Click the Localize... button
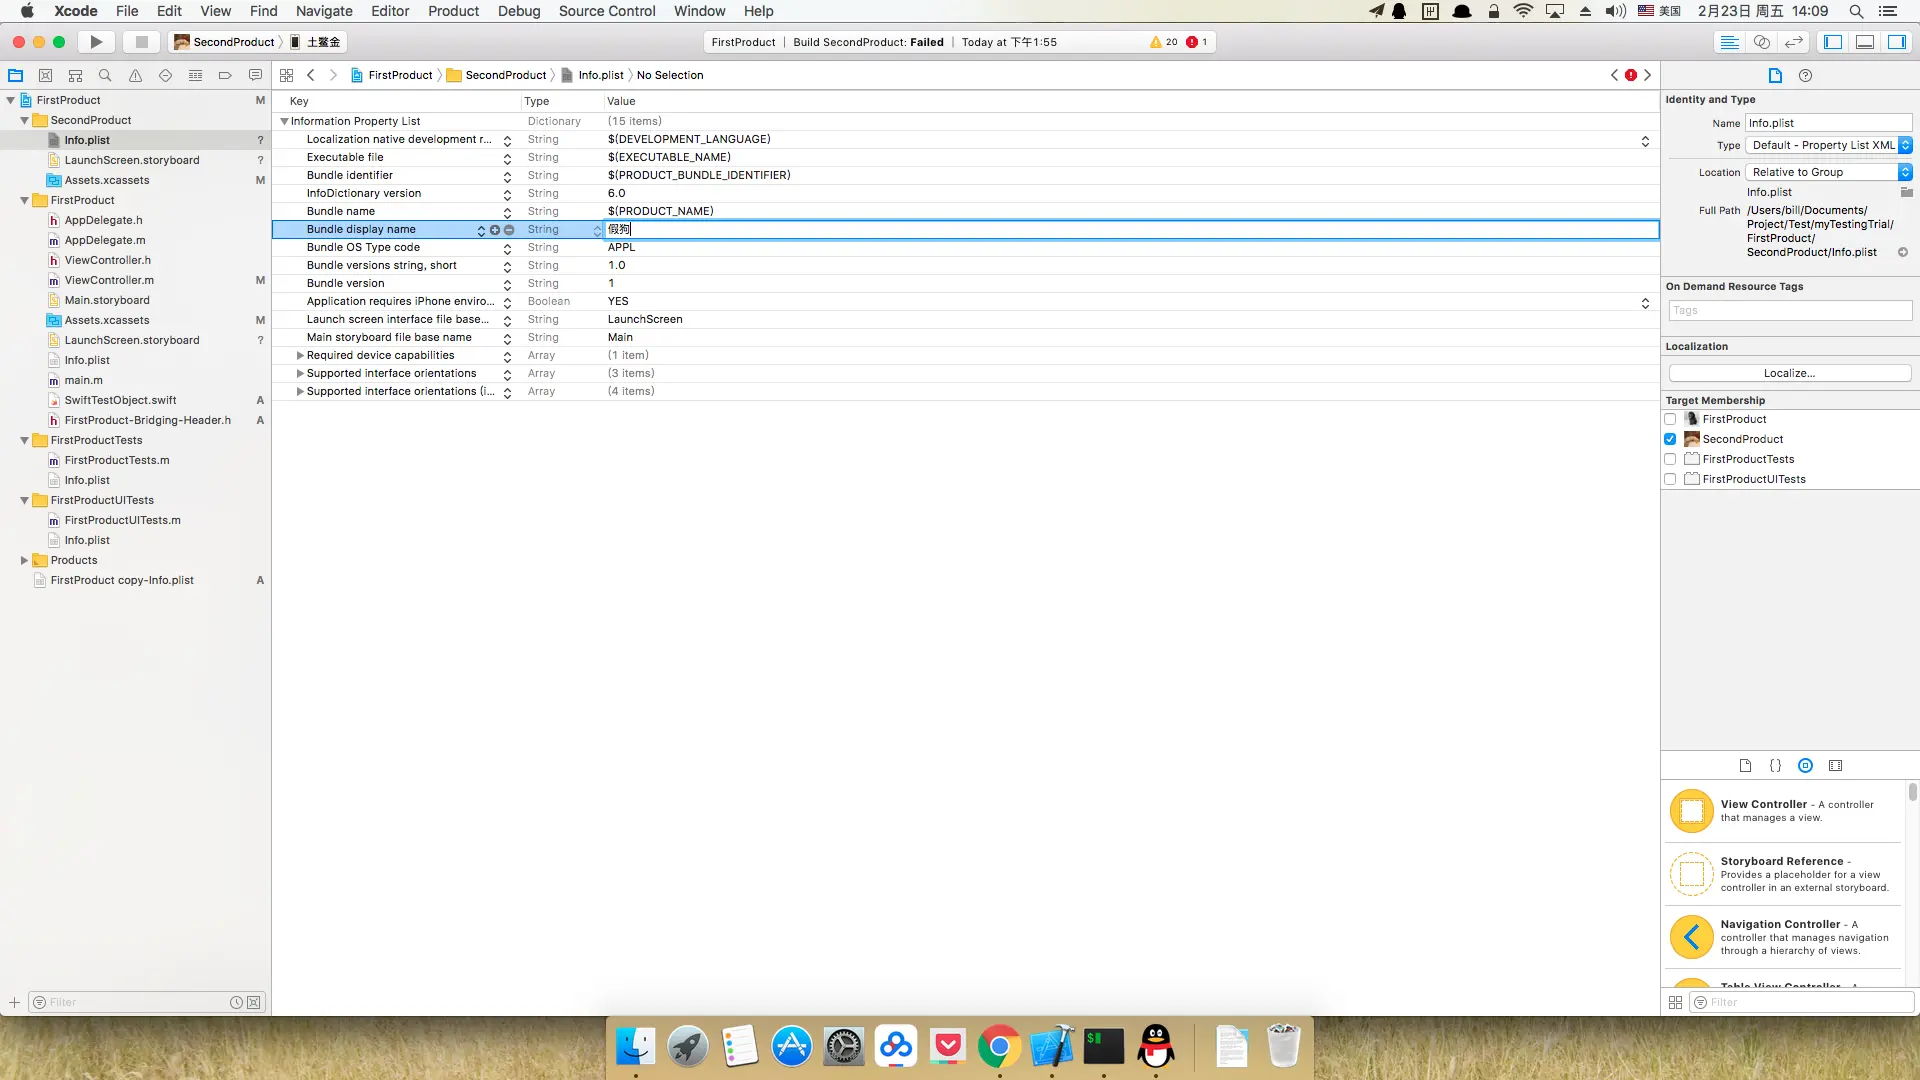Image resolution: width=1920 pixels, height=1080 pixels. tap(1789, 373)
